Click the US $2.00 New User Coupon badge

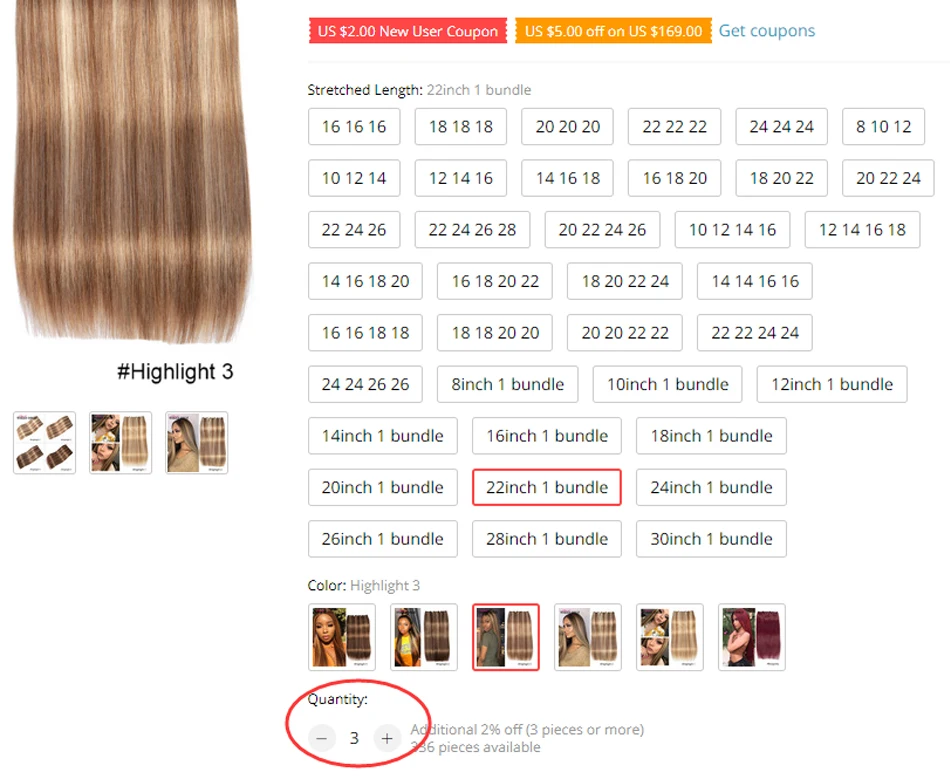[408, 31]
